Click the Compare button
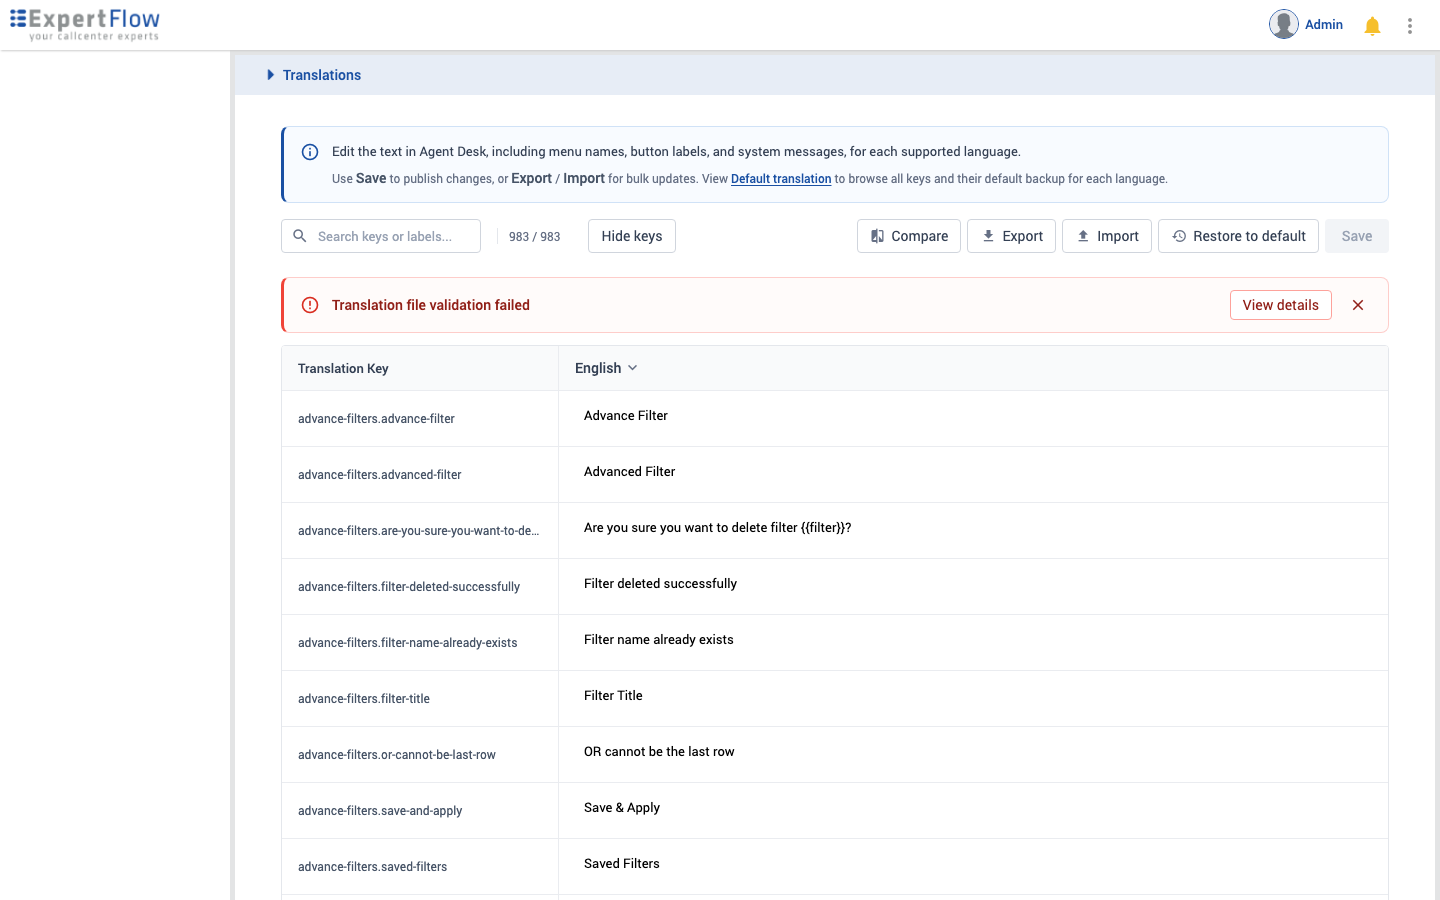Screen dimensions: 1440x900 coord(909,236)
